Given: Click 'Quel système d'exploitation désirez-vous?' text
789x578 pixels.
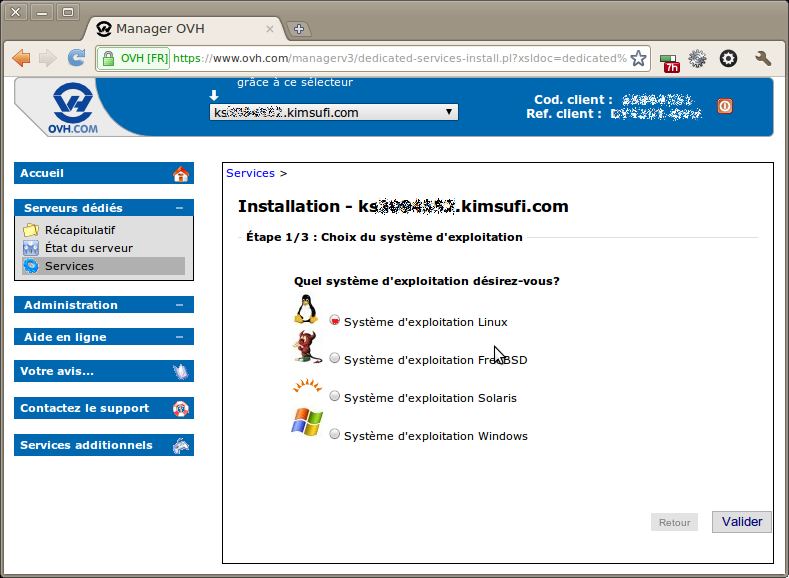Looking at the screenshot, I should (x=427, y=281).
